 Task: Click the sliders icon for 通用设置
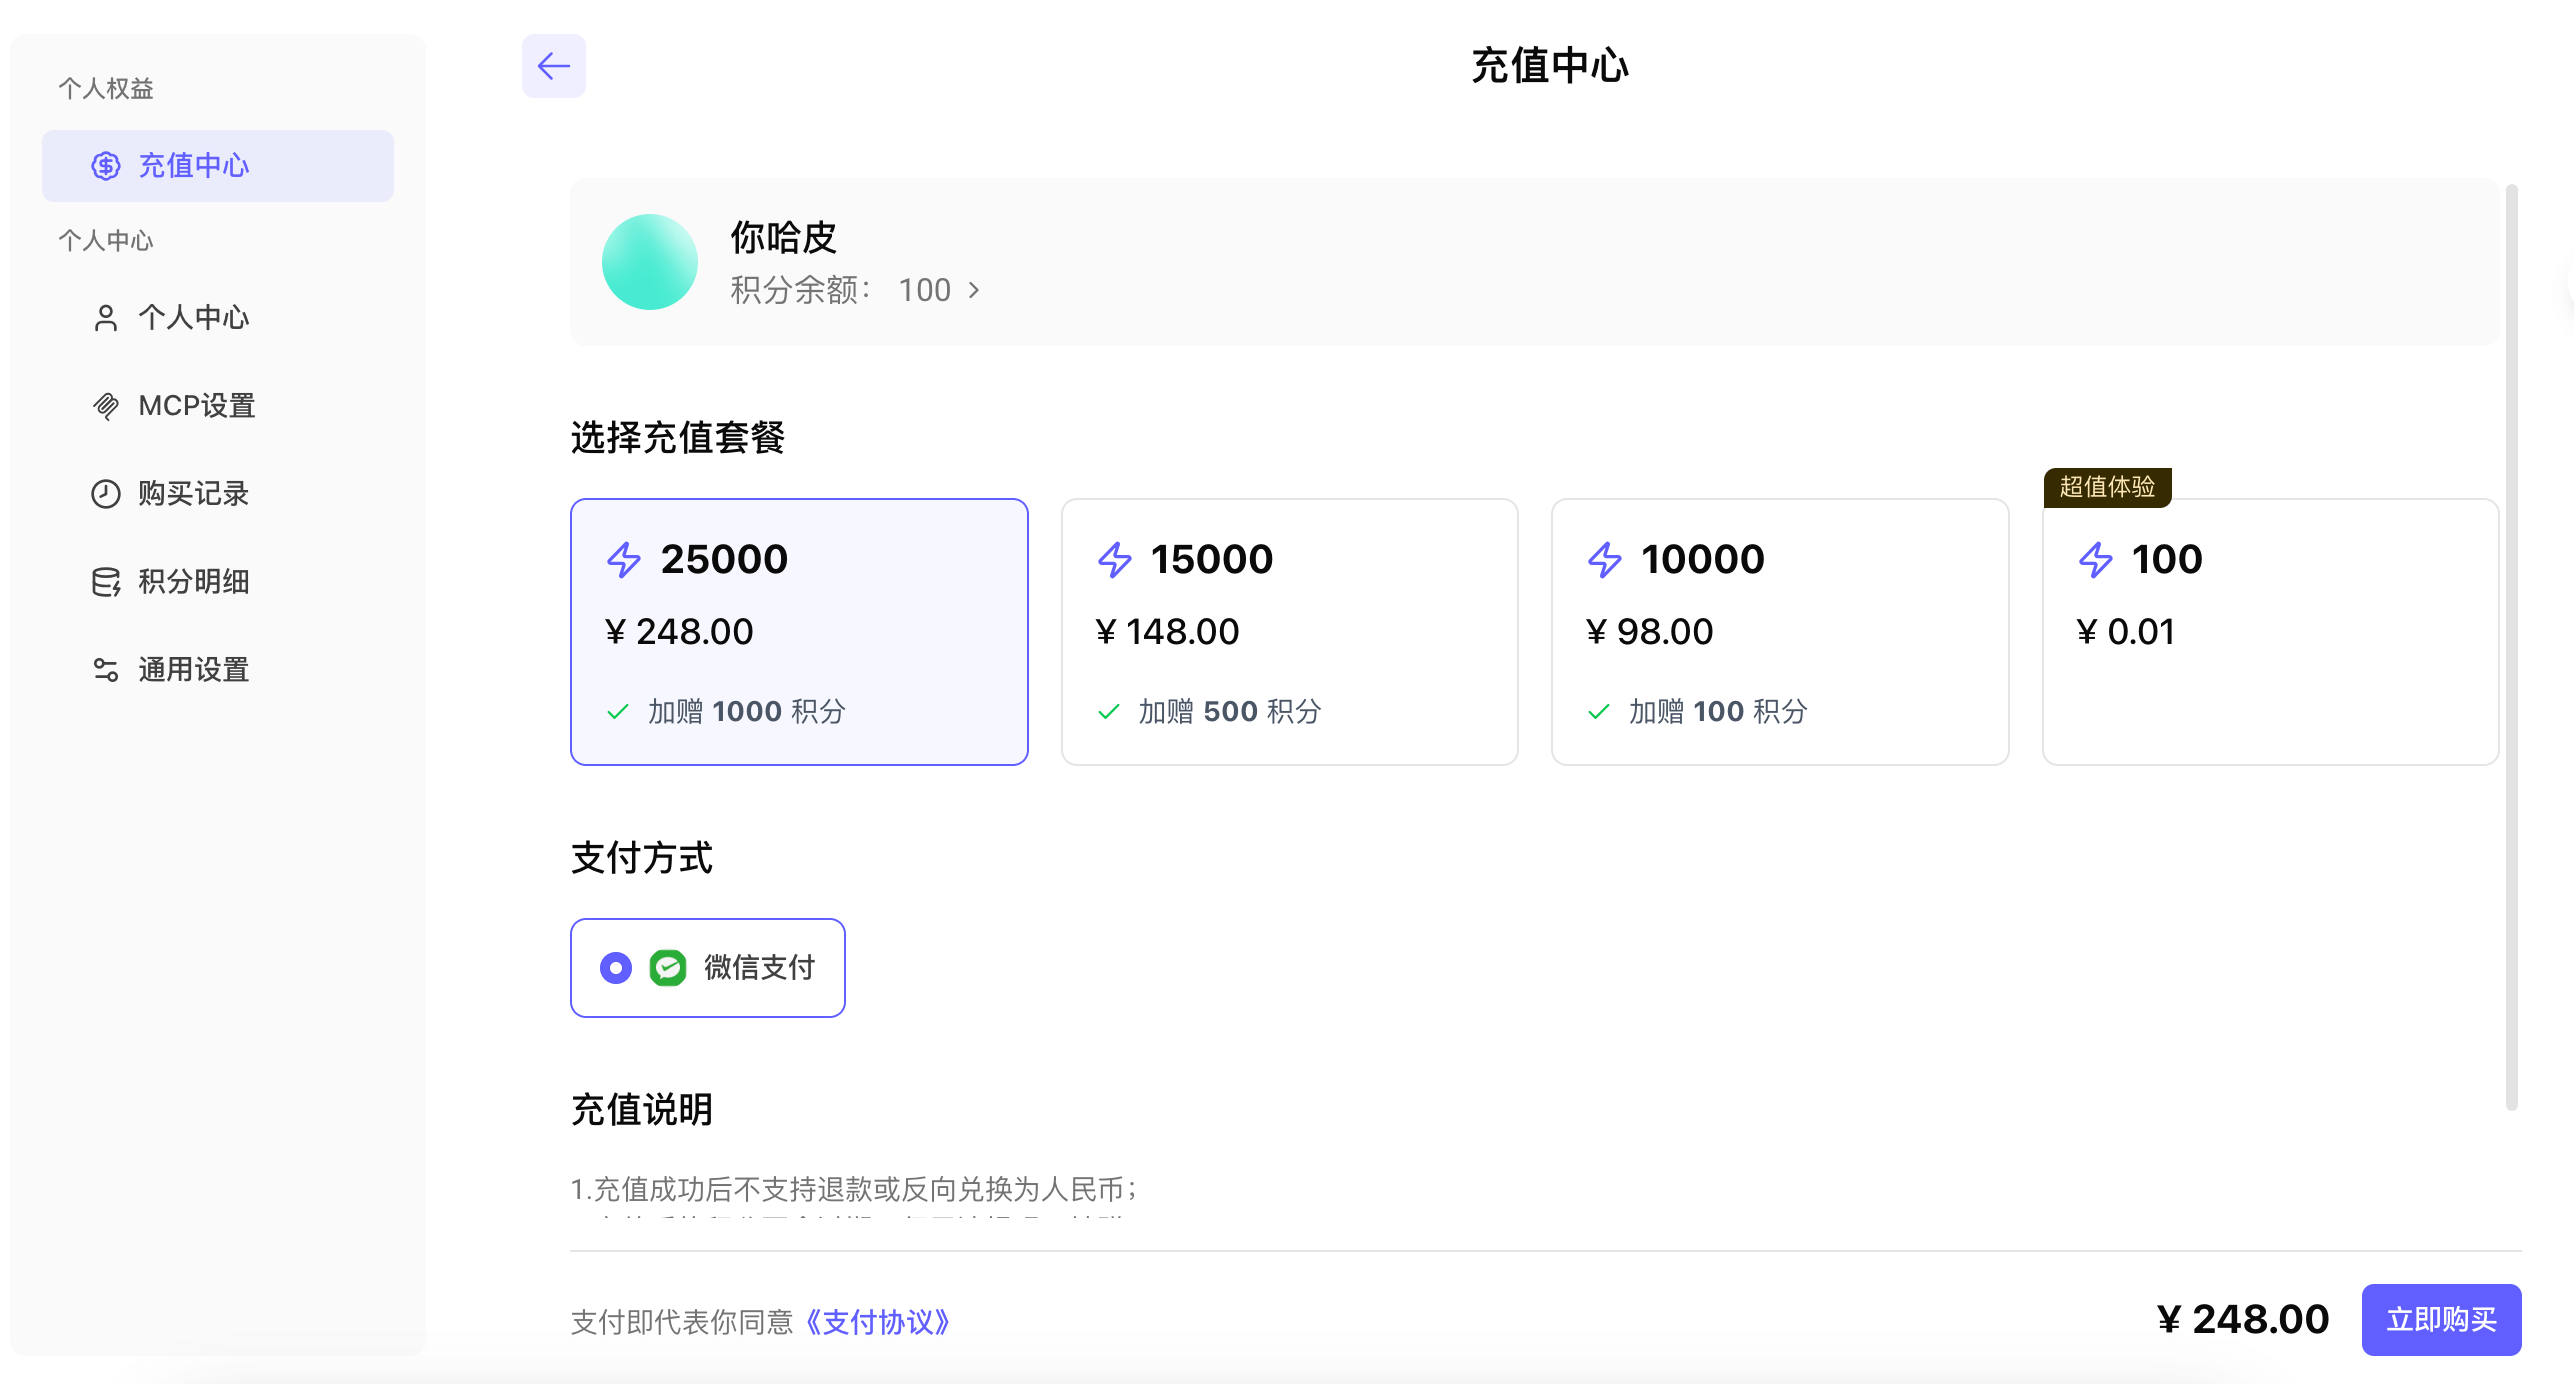pos(105,670)
